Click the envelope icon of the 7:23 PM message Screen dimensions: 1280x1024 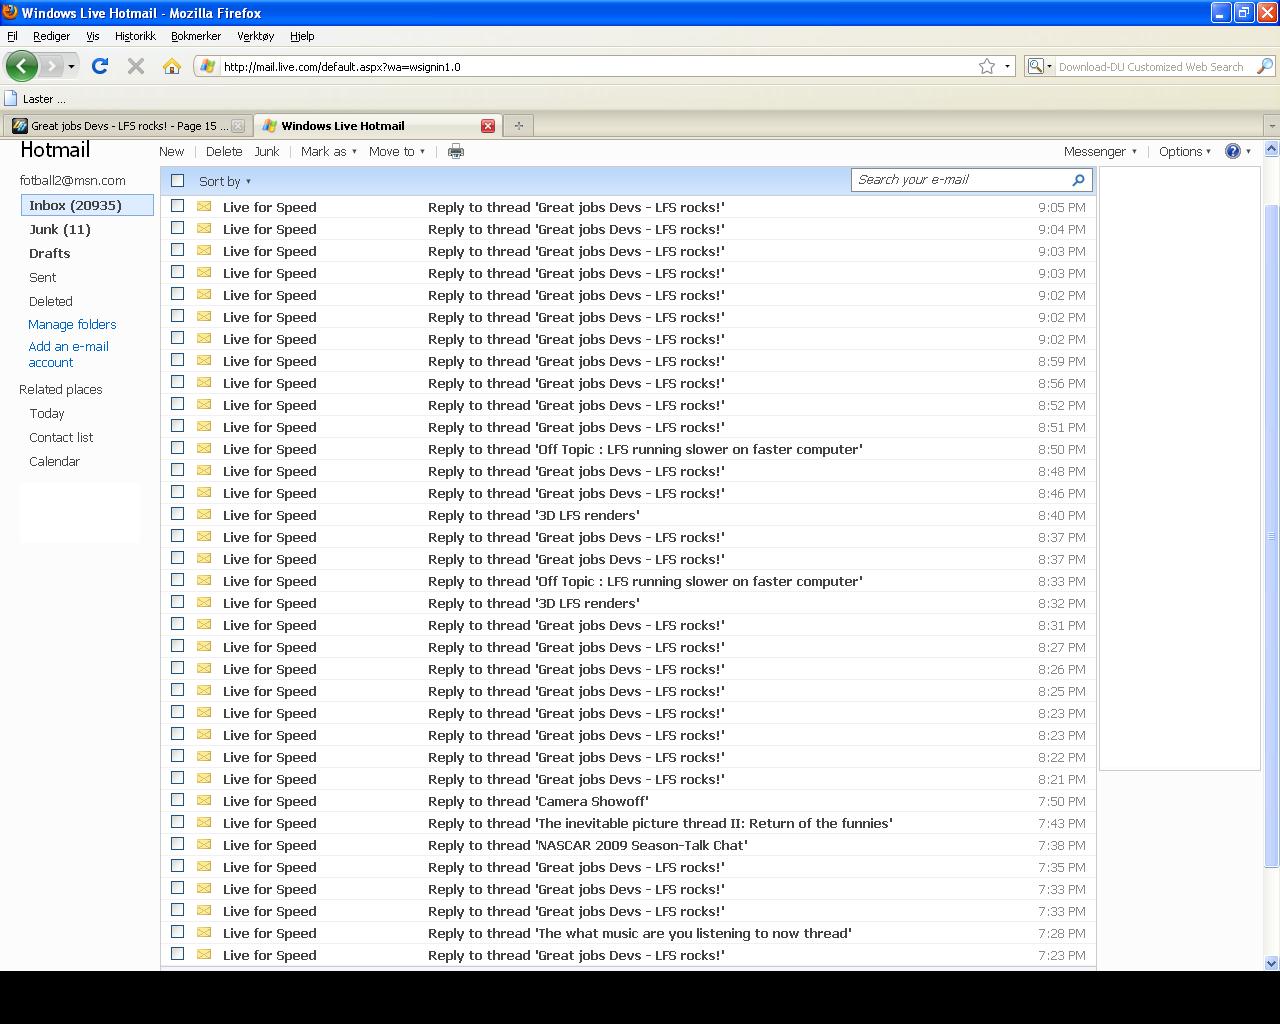204,955
